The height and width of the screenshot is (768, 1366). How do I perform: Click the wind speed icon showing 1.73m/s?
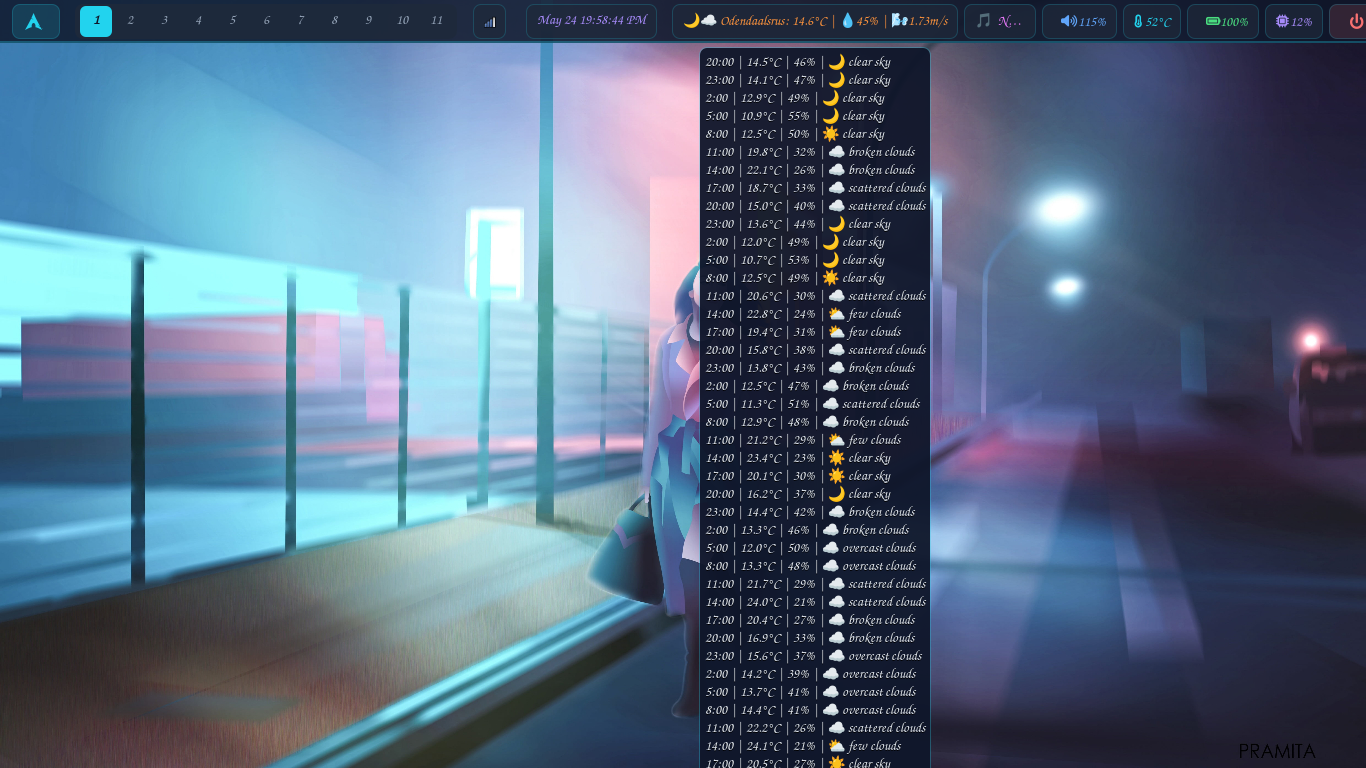point(899,21)
